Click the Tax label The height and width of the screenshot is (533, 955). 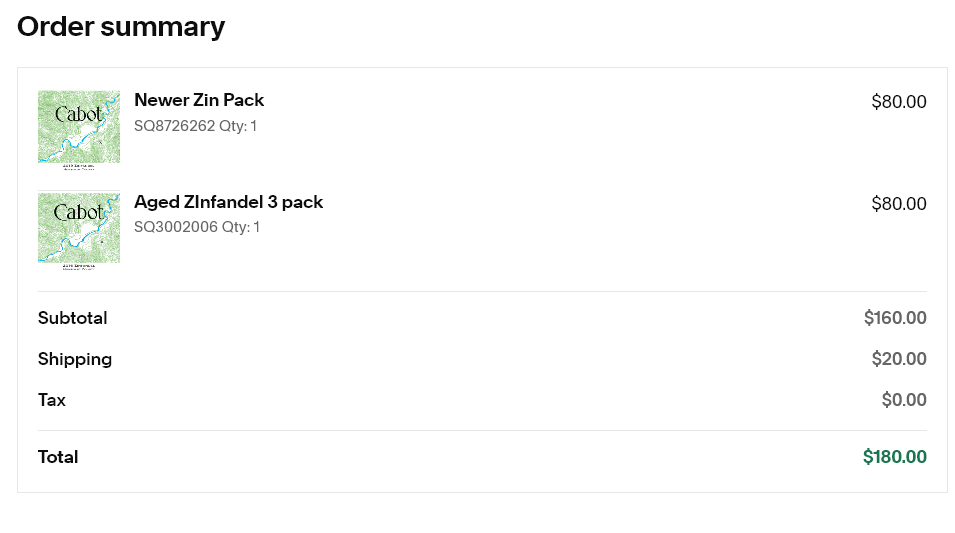click(52, 400)
